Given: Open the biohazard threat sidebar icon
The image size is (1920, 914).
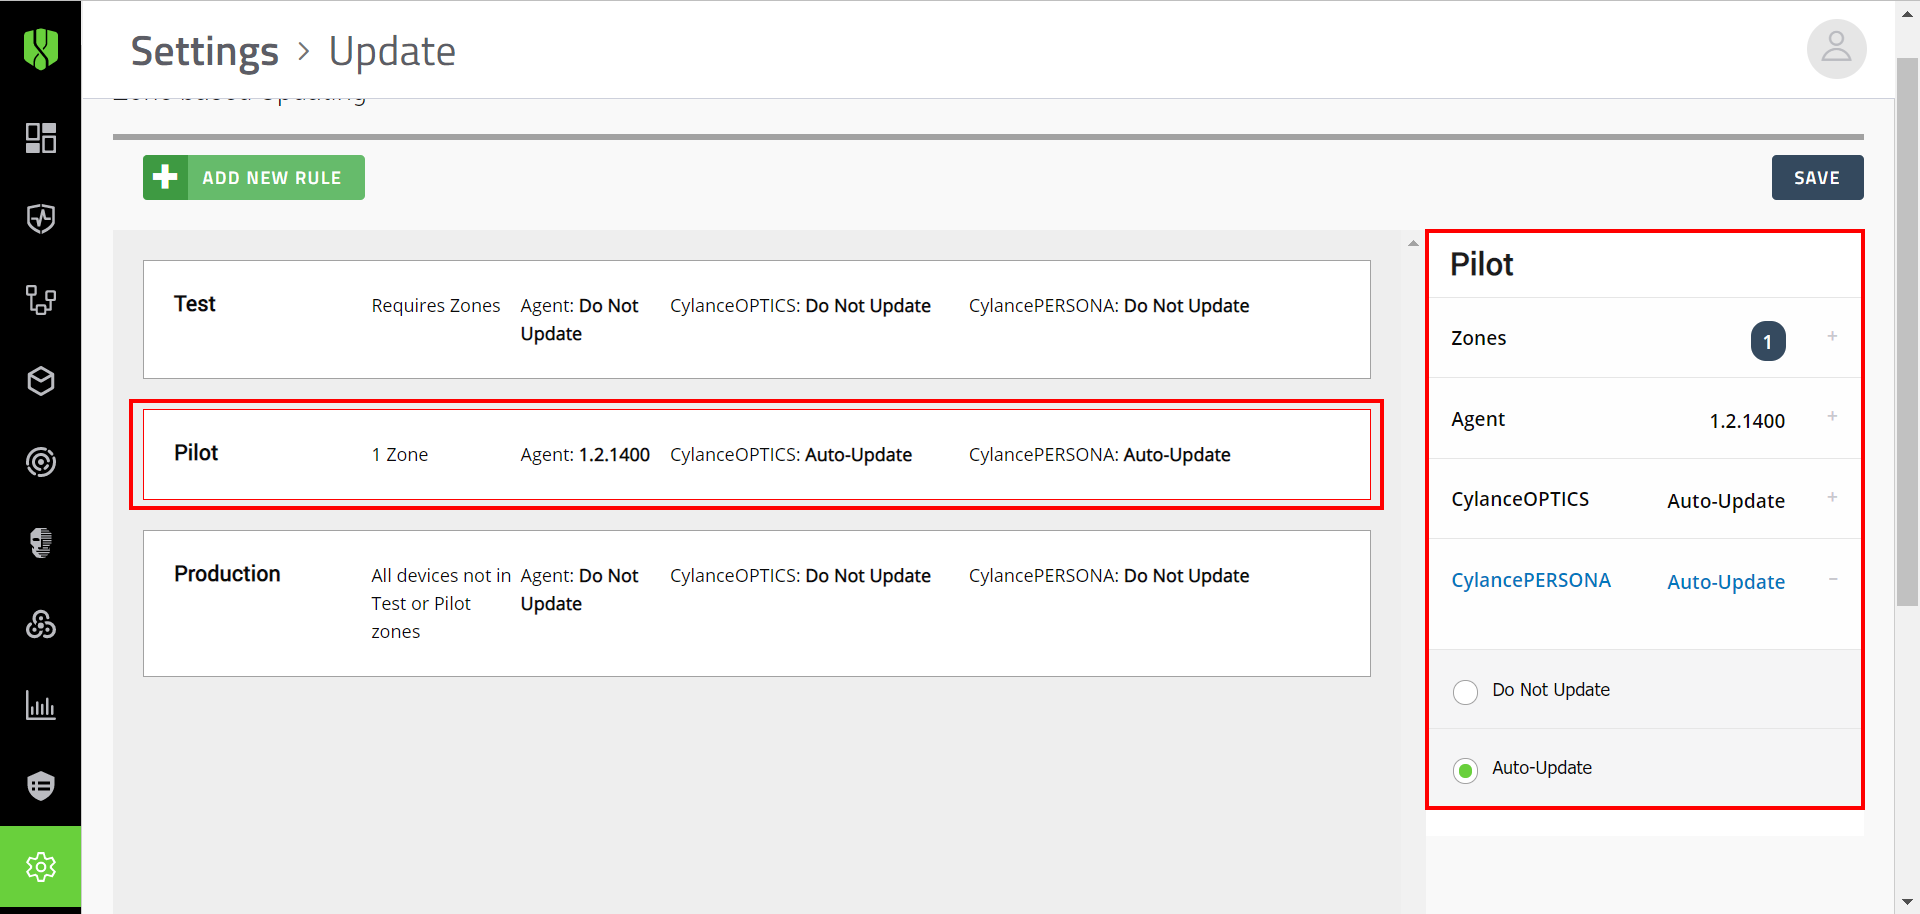Looking at the screenshot, I should (41, 624).
